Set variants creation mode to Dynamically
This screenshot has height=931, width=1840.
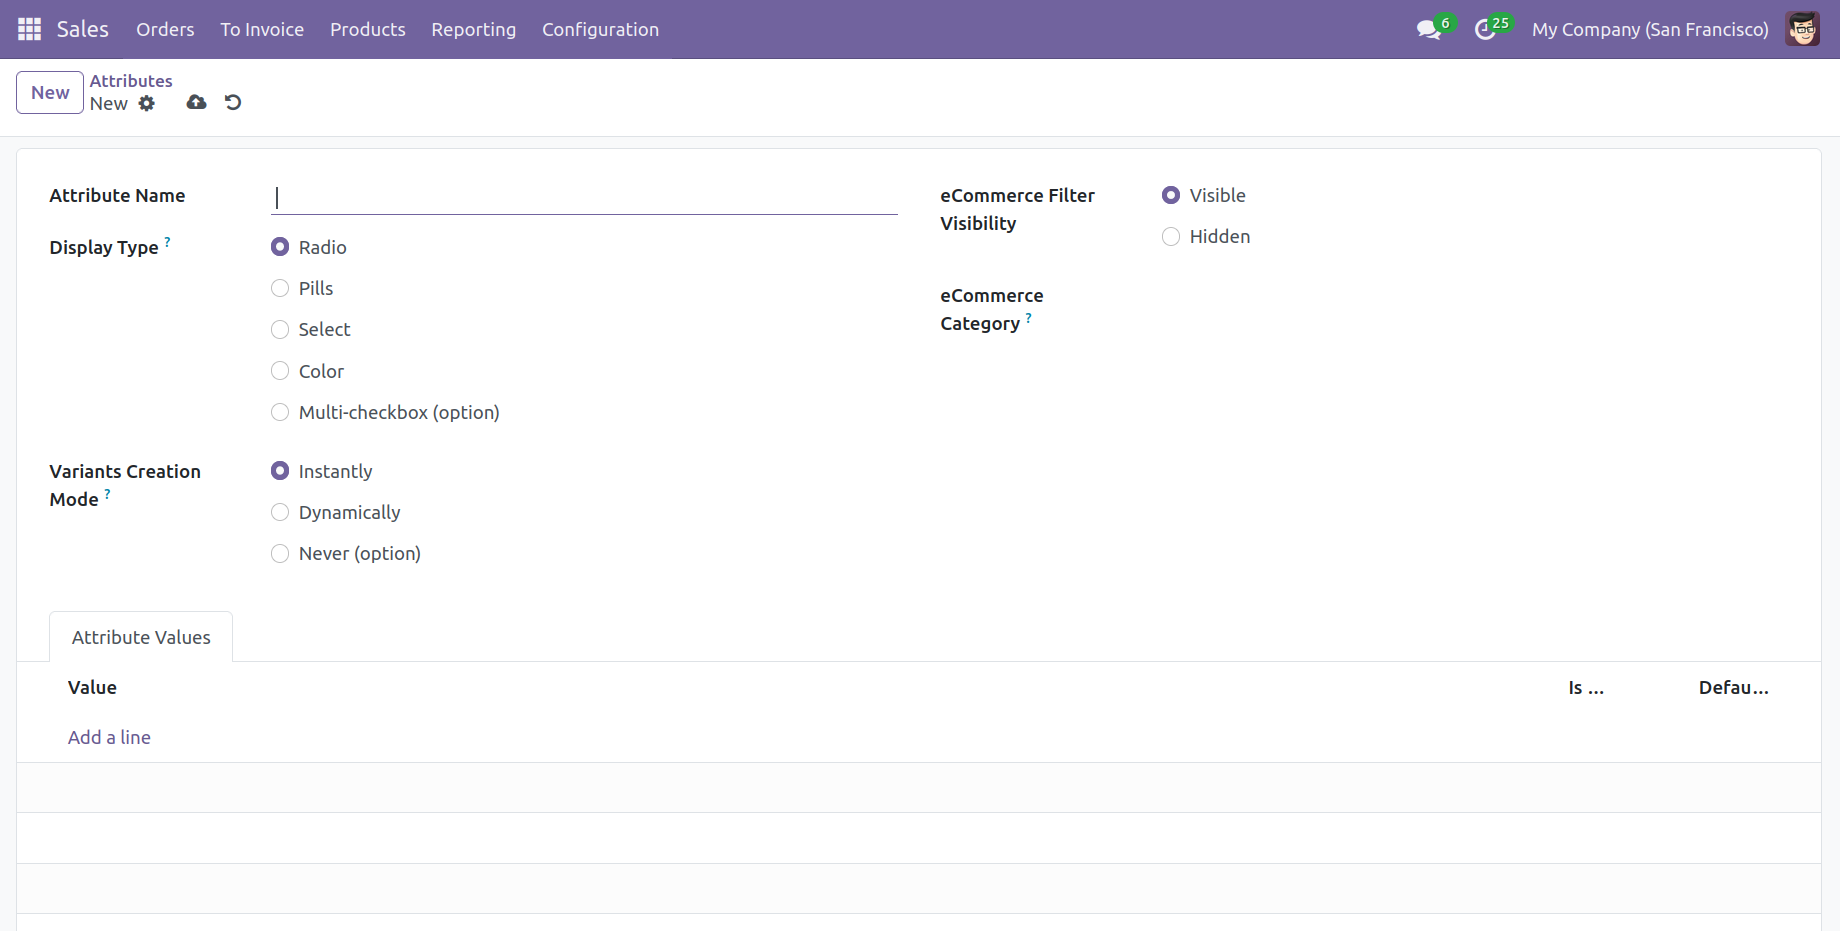(x=280, y=513)
